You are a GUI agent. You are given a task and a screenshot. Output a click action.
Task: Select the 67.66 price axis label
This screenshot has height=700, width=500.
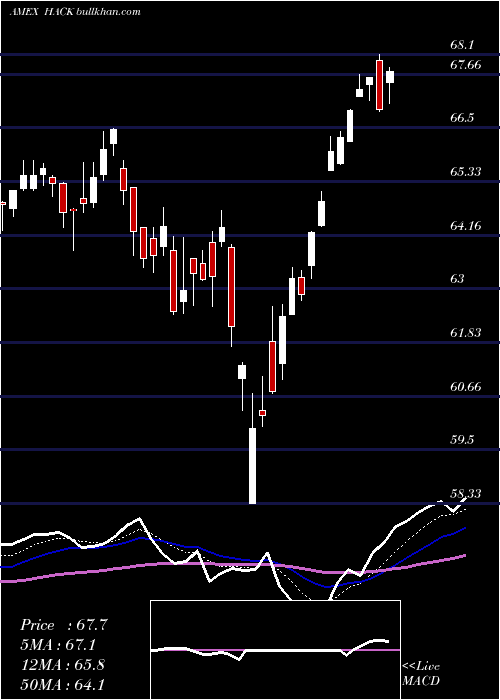click(466, 65)
